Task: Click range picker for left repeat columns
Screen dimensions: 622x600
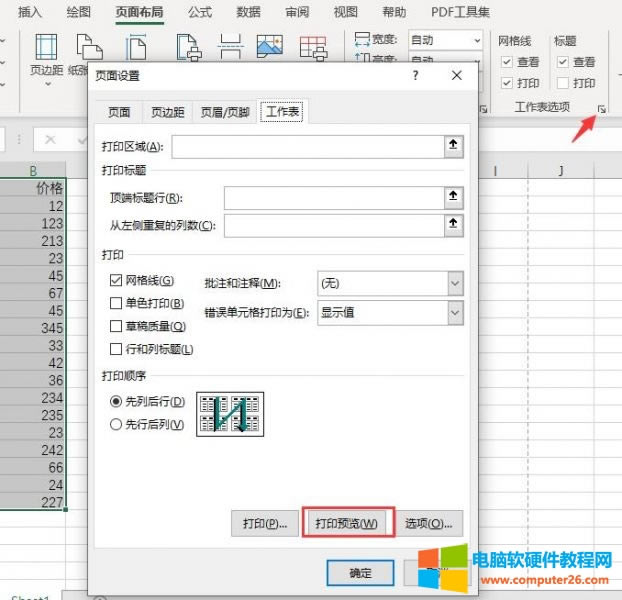Action: pyautogui.click(x=454, y=225)
